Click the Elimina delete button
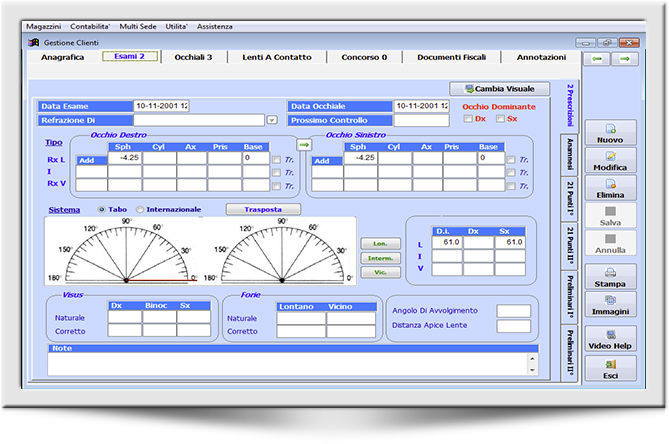 [610, 188]
